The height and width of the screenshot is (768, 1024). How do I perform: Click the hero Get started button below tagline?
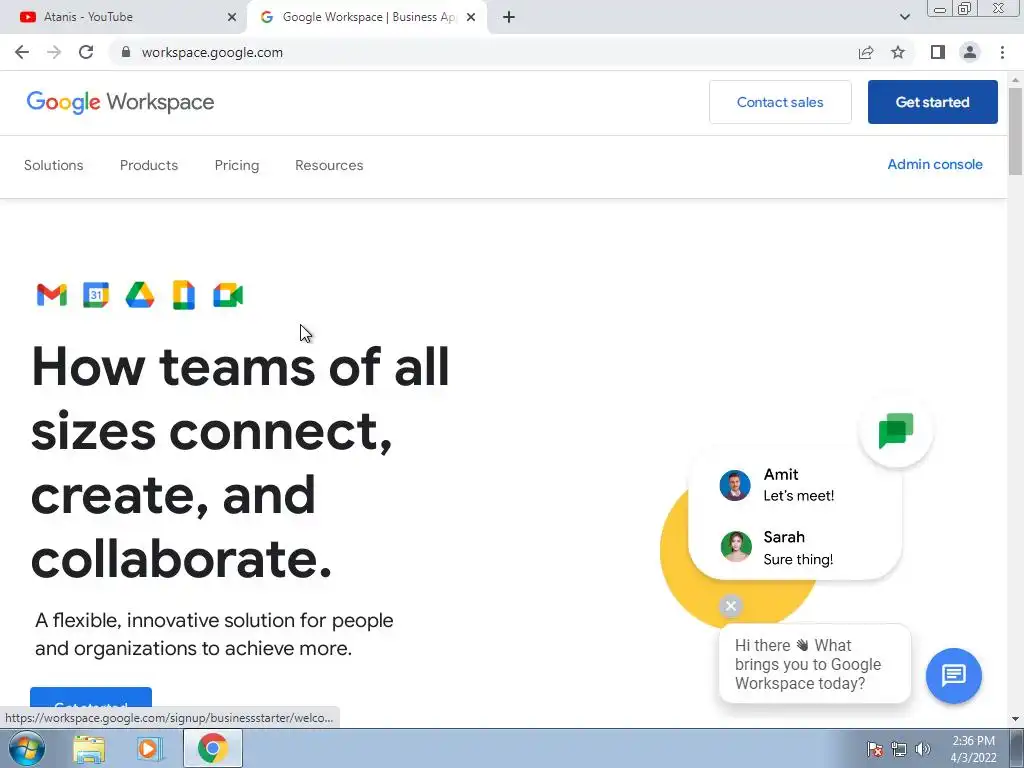(x=91, y=697)
